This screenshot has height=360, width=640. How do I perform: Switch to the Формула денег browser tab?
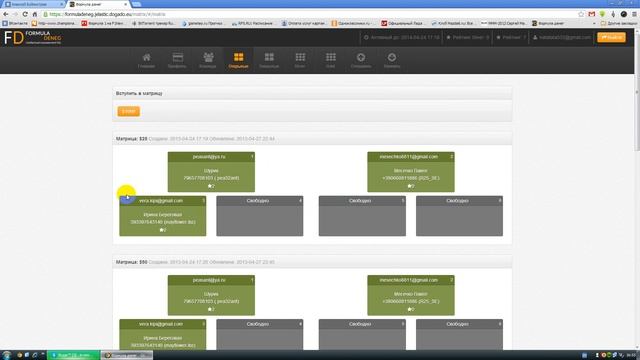pos(98,4)
